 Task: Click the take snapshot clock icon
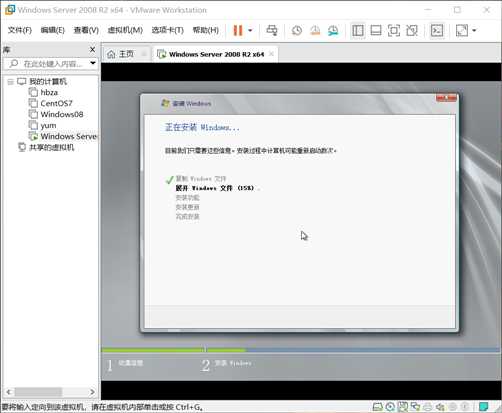(297, 30)
